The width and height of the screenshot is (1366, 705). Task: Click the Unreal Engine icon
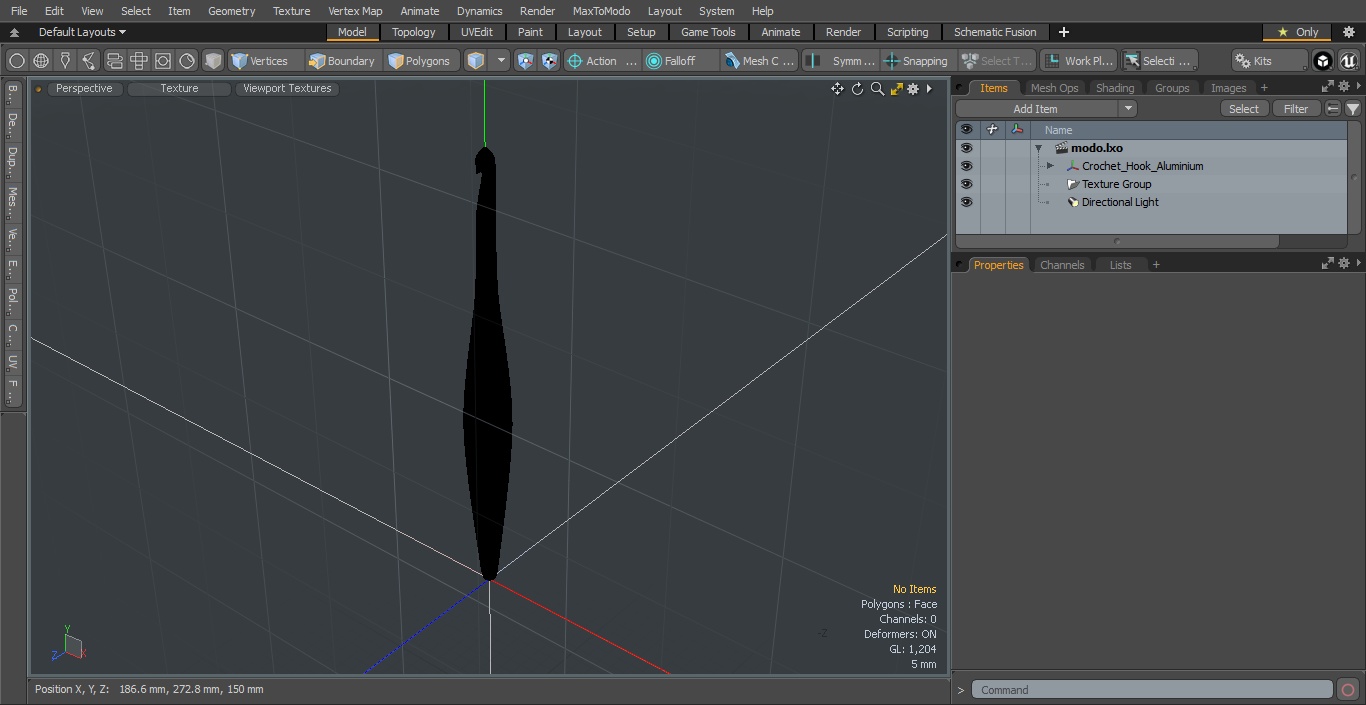point(1349,61)
